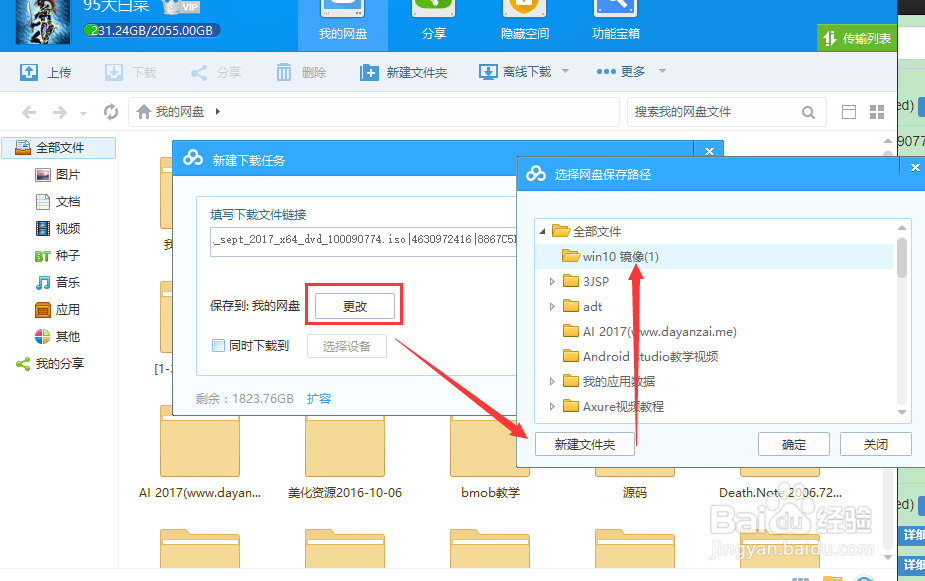
Task: Open My Shares (我的分享) in sidebar
Action: 50,364
